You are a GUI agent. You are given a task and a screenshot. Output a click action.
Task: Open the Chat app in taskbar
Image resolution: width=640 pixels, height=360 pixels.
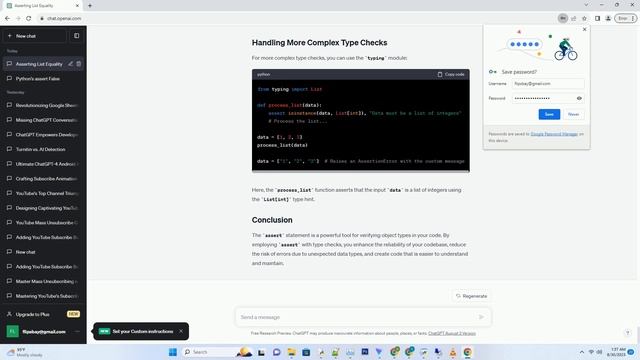(277, 352)
